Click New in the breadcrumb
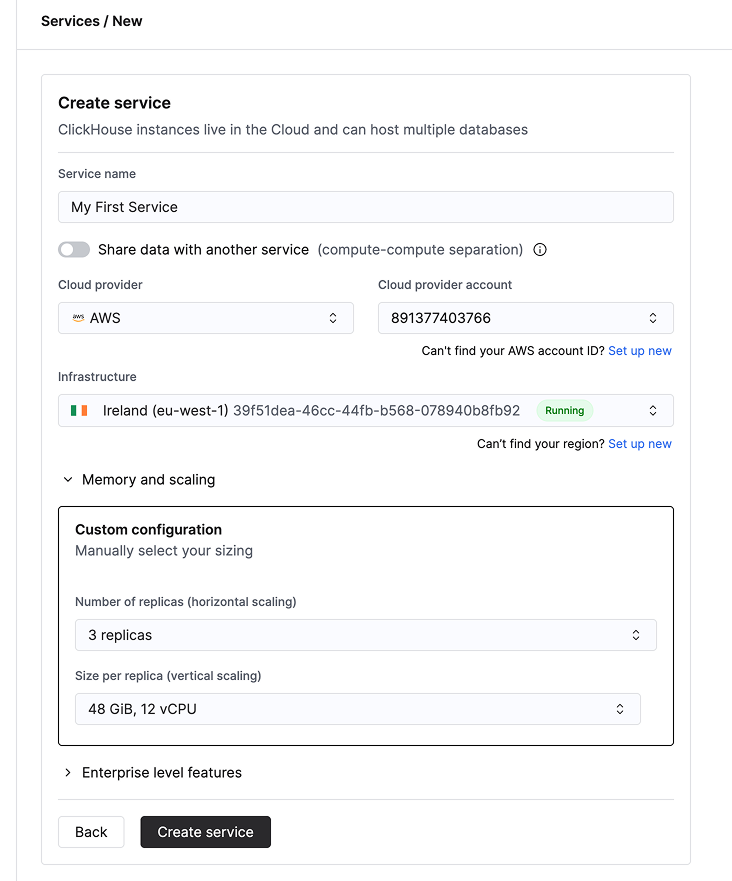This screenshot has width=732, height=881. point(127,20)
